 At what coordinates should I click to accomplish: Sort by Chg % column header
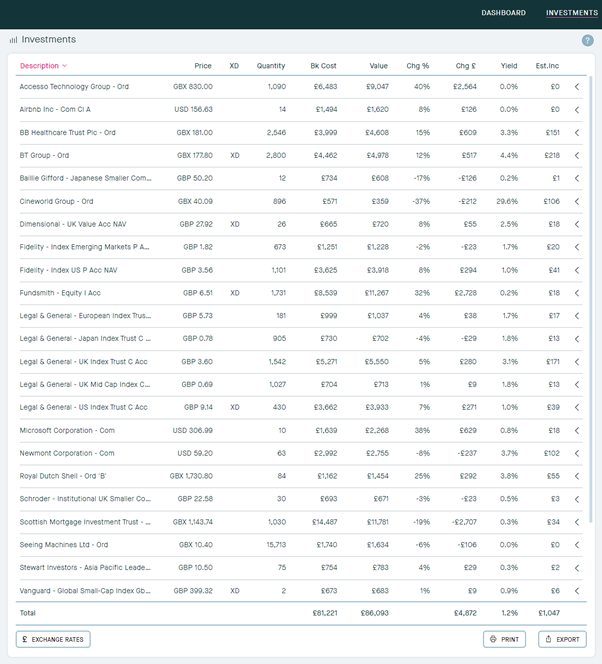pos(417,66)
